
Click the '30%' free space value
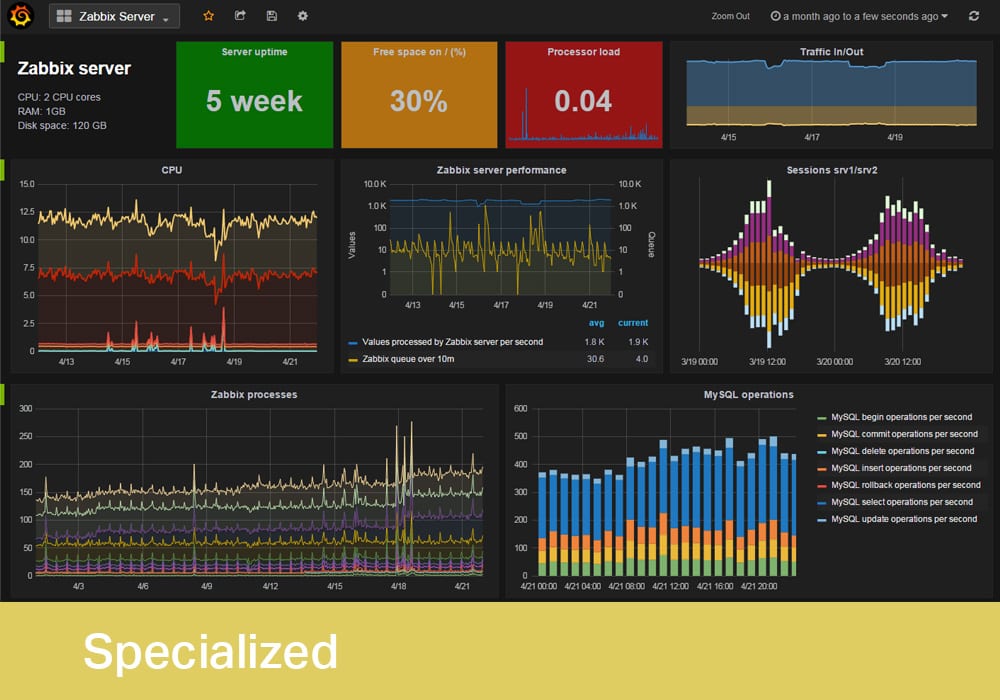coord(418,101)
